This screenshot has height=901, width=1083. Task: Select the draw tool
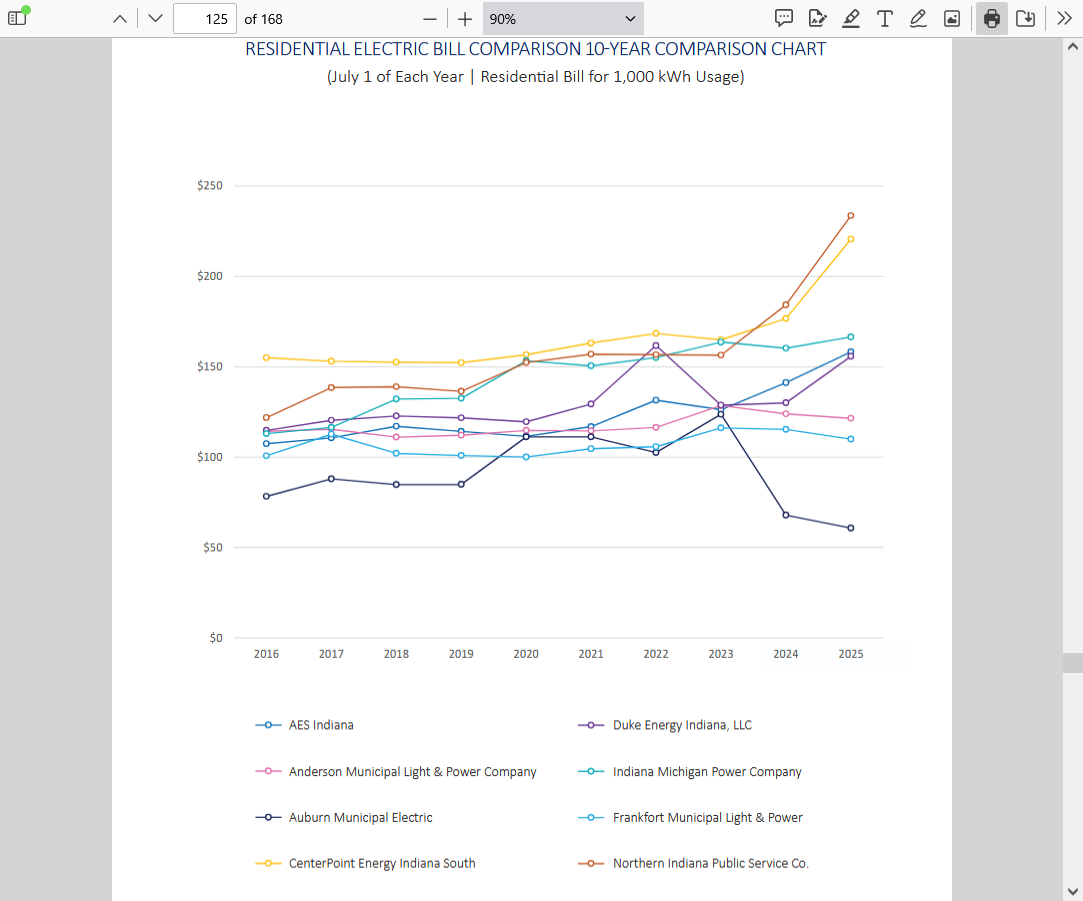click(918, 18)
